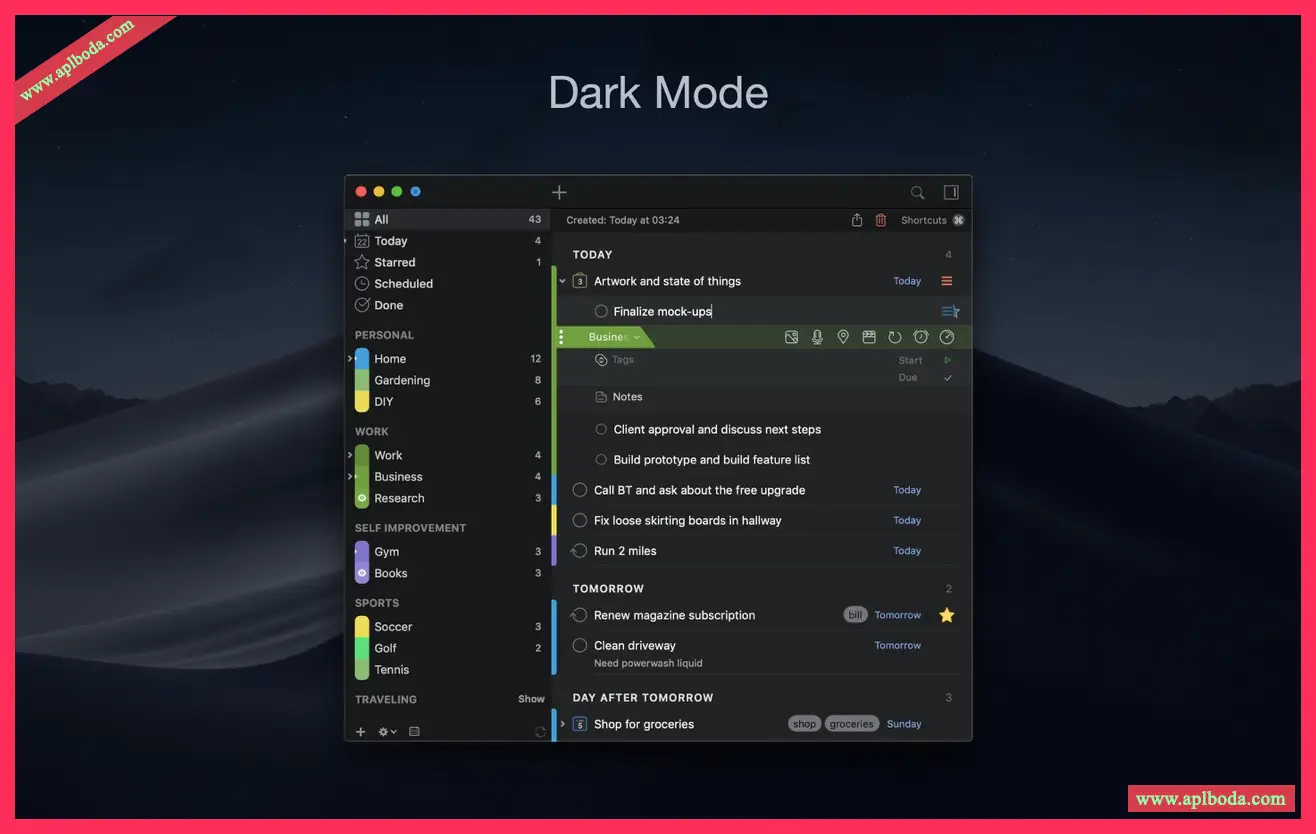Expand the Work list in sidebar
This screenshot has height=834, width=1316.
pos(350,455)
